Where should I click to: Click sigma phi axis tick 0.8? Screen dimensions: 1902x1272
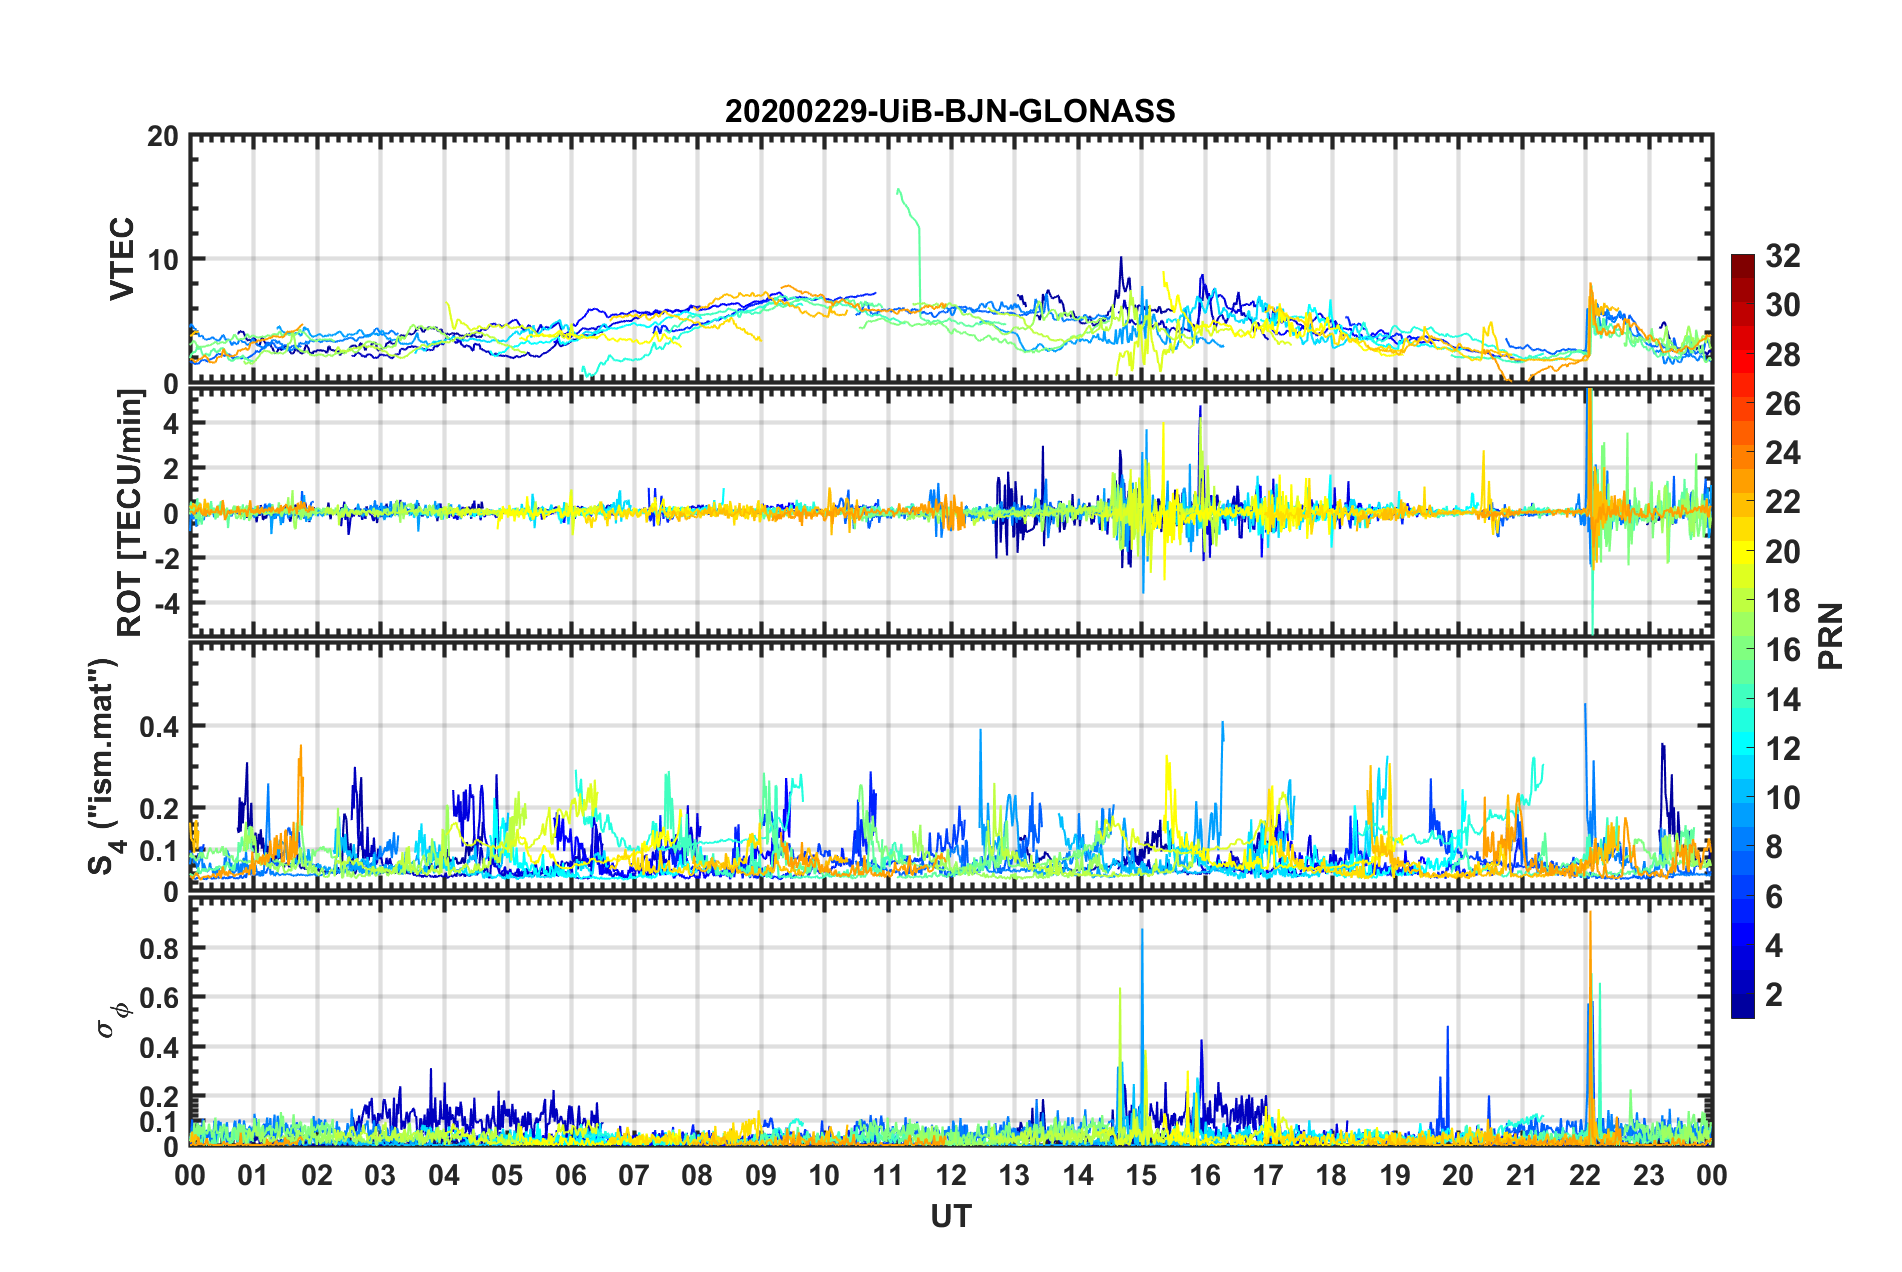(159, 948)
